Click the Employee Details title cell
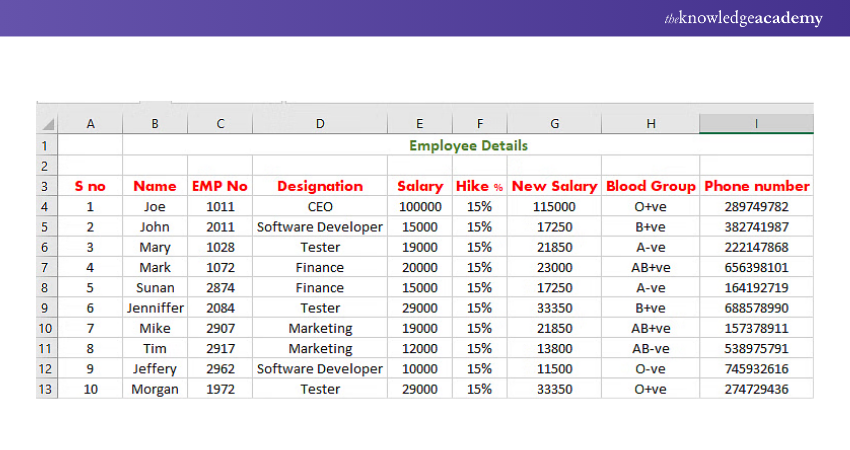Image resolution: width=850 pixels, height=450 pixels. click(x=468, y=145)
